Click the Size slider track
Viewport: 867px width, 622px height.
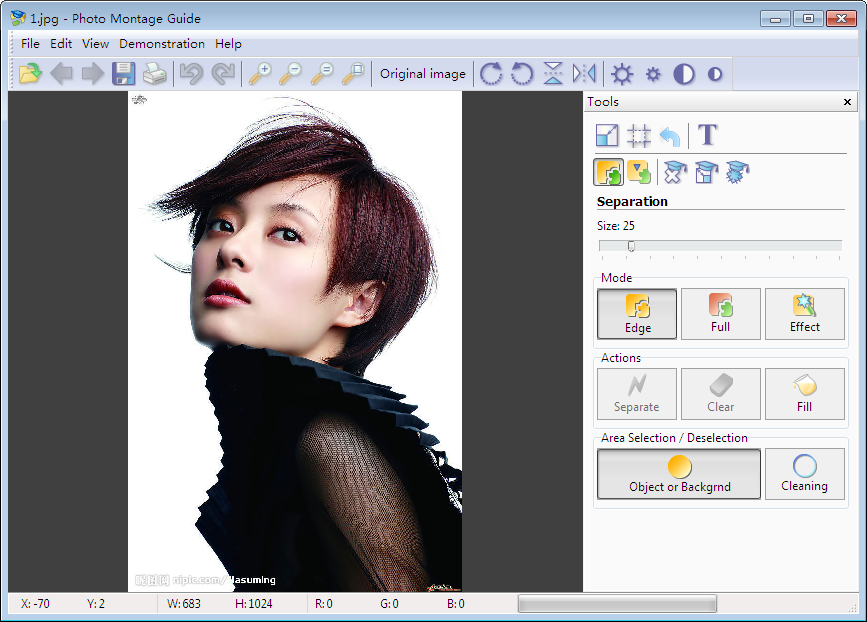tap(720, 246)
